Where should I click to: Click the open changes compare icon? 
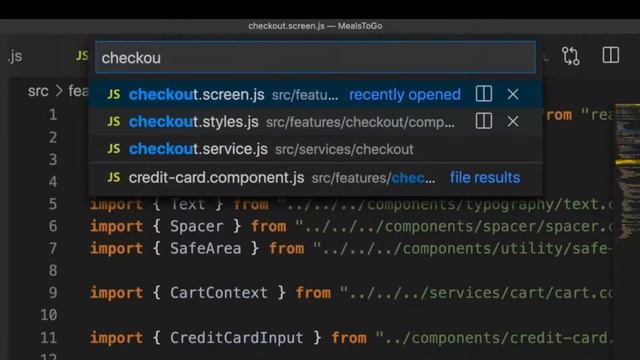coord(570,56)
